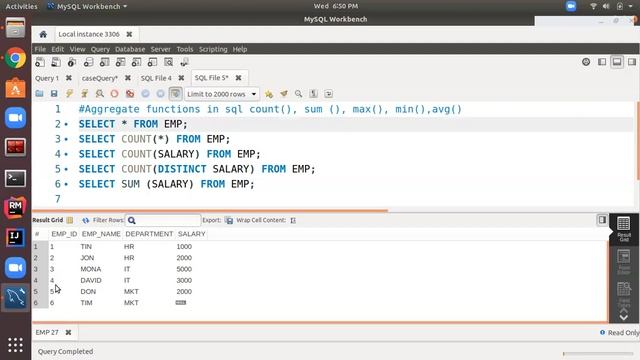Open the Server menu
Screen dimensions: 640x360
pos(160,49)
